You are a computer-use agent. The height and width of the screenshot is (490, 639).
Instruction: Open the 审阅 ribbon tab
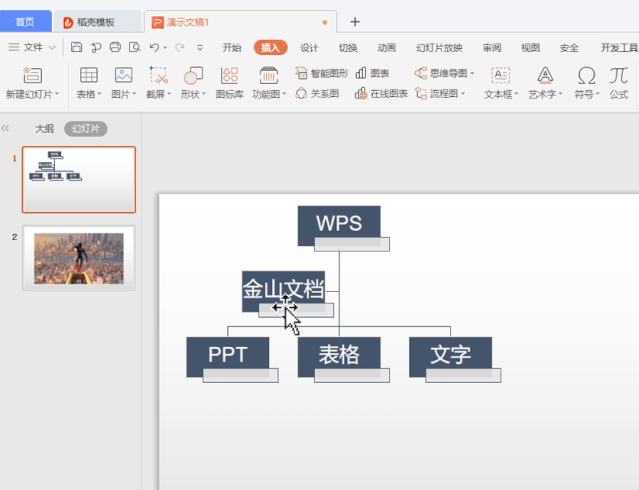tap(492, 48)
